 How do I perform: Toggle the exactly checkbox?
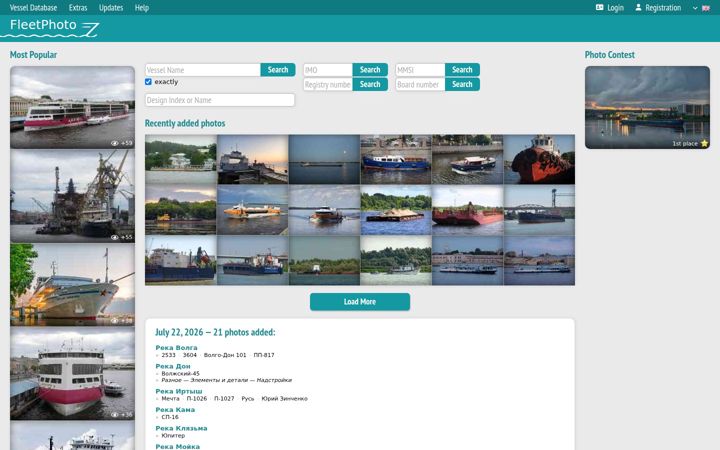point(148,82)
